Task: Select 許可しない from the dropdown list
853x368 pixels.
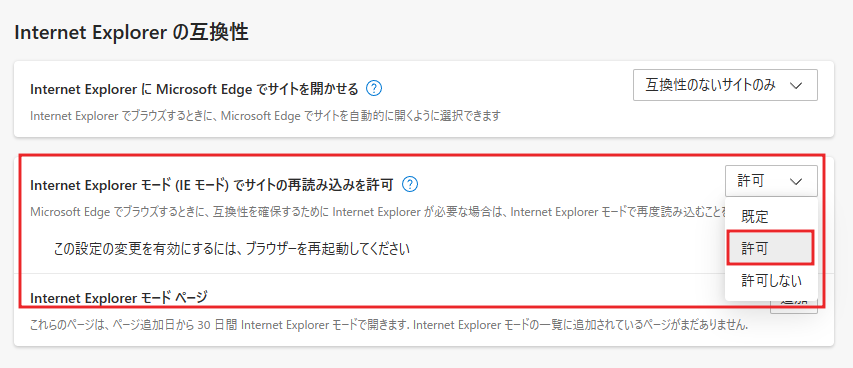Action: pyautogui.click(x=771, y=280)
